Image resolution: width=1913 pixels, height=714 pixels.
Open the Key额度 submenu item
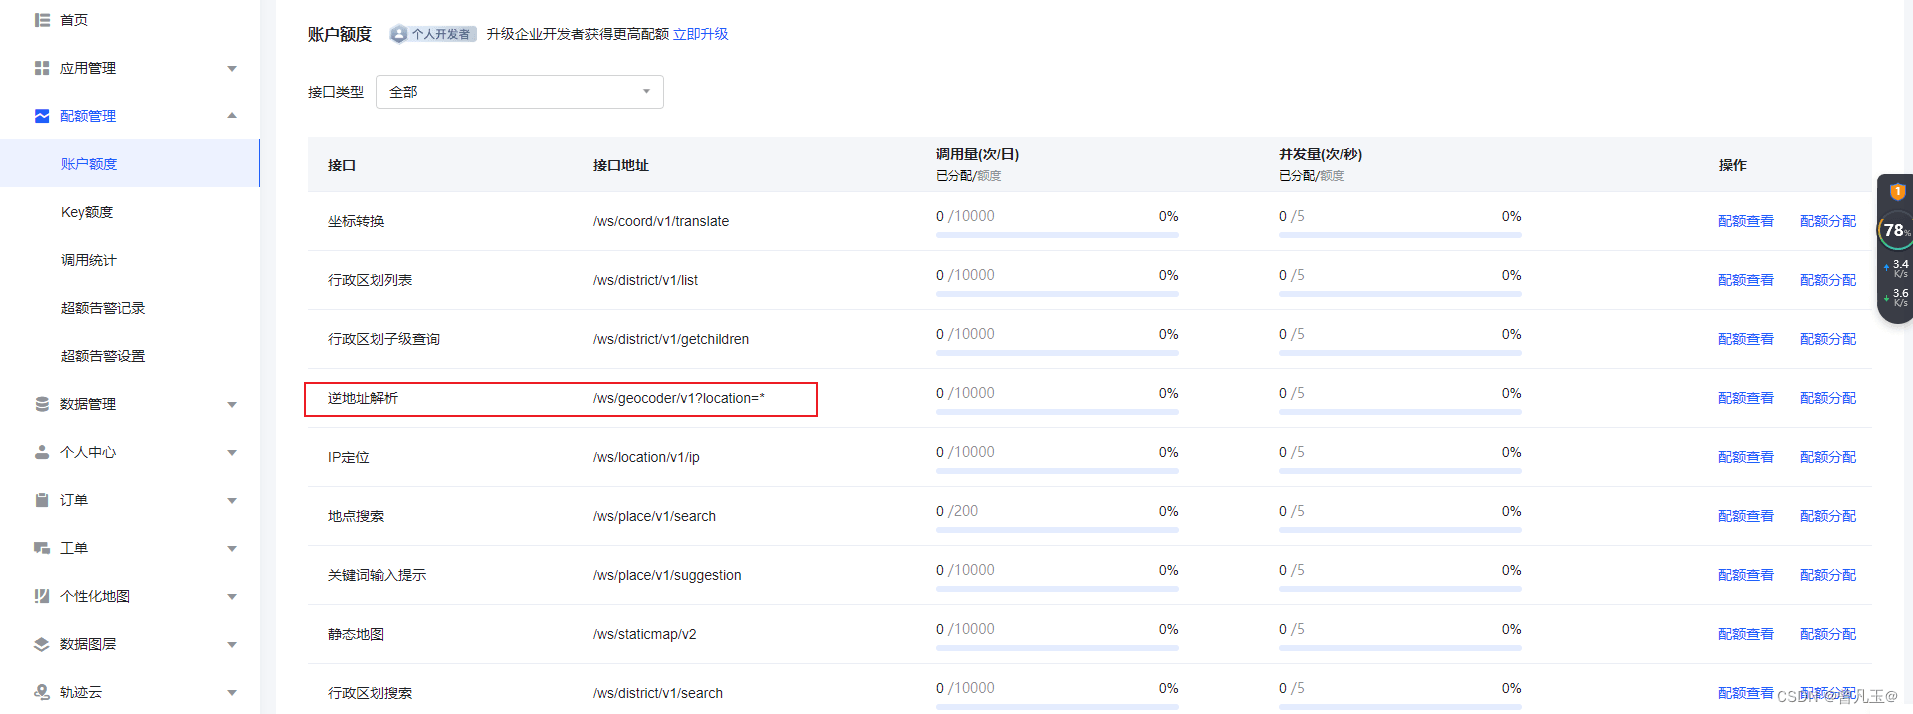(87, 212)
